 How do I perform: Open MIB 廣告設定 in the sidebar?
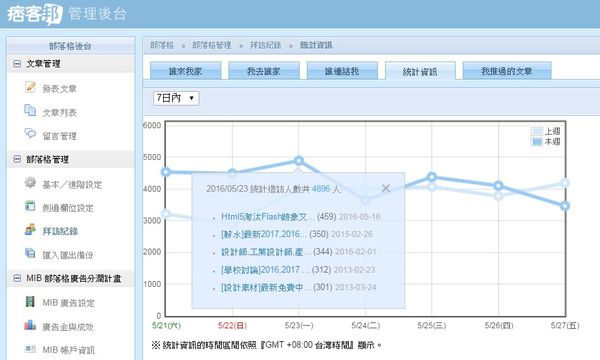pyautogui.click(x=68, y=303)
